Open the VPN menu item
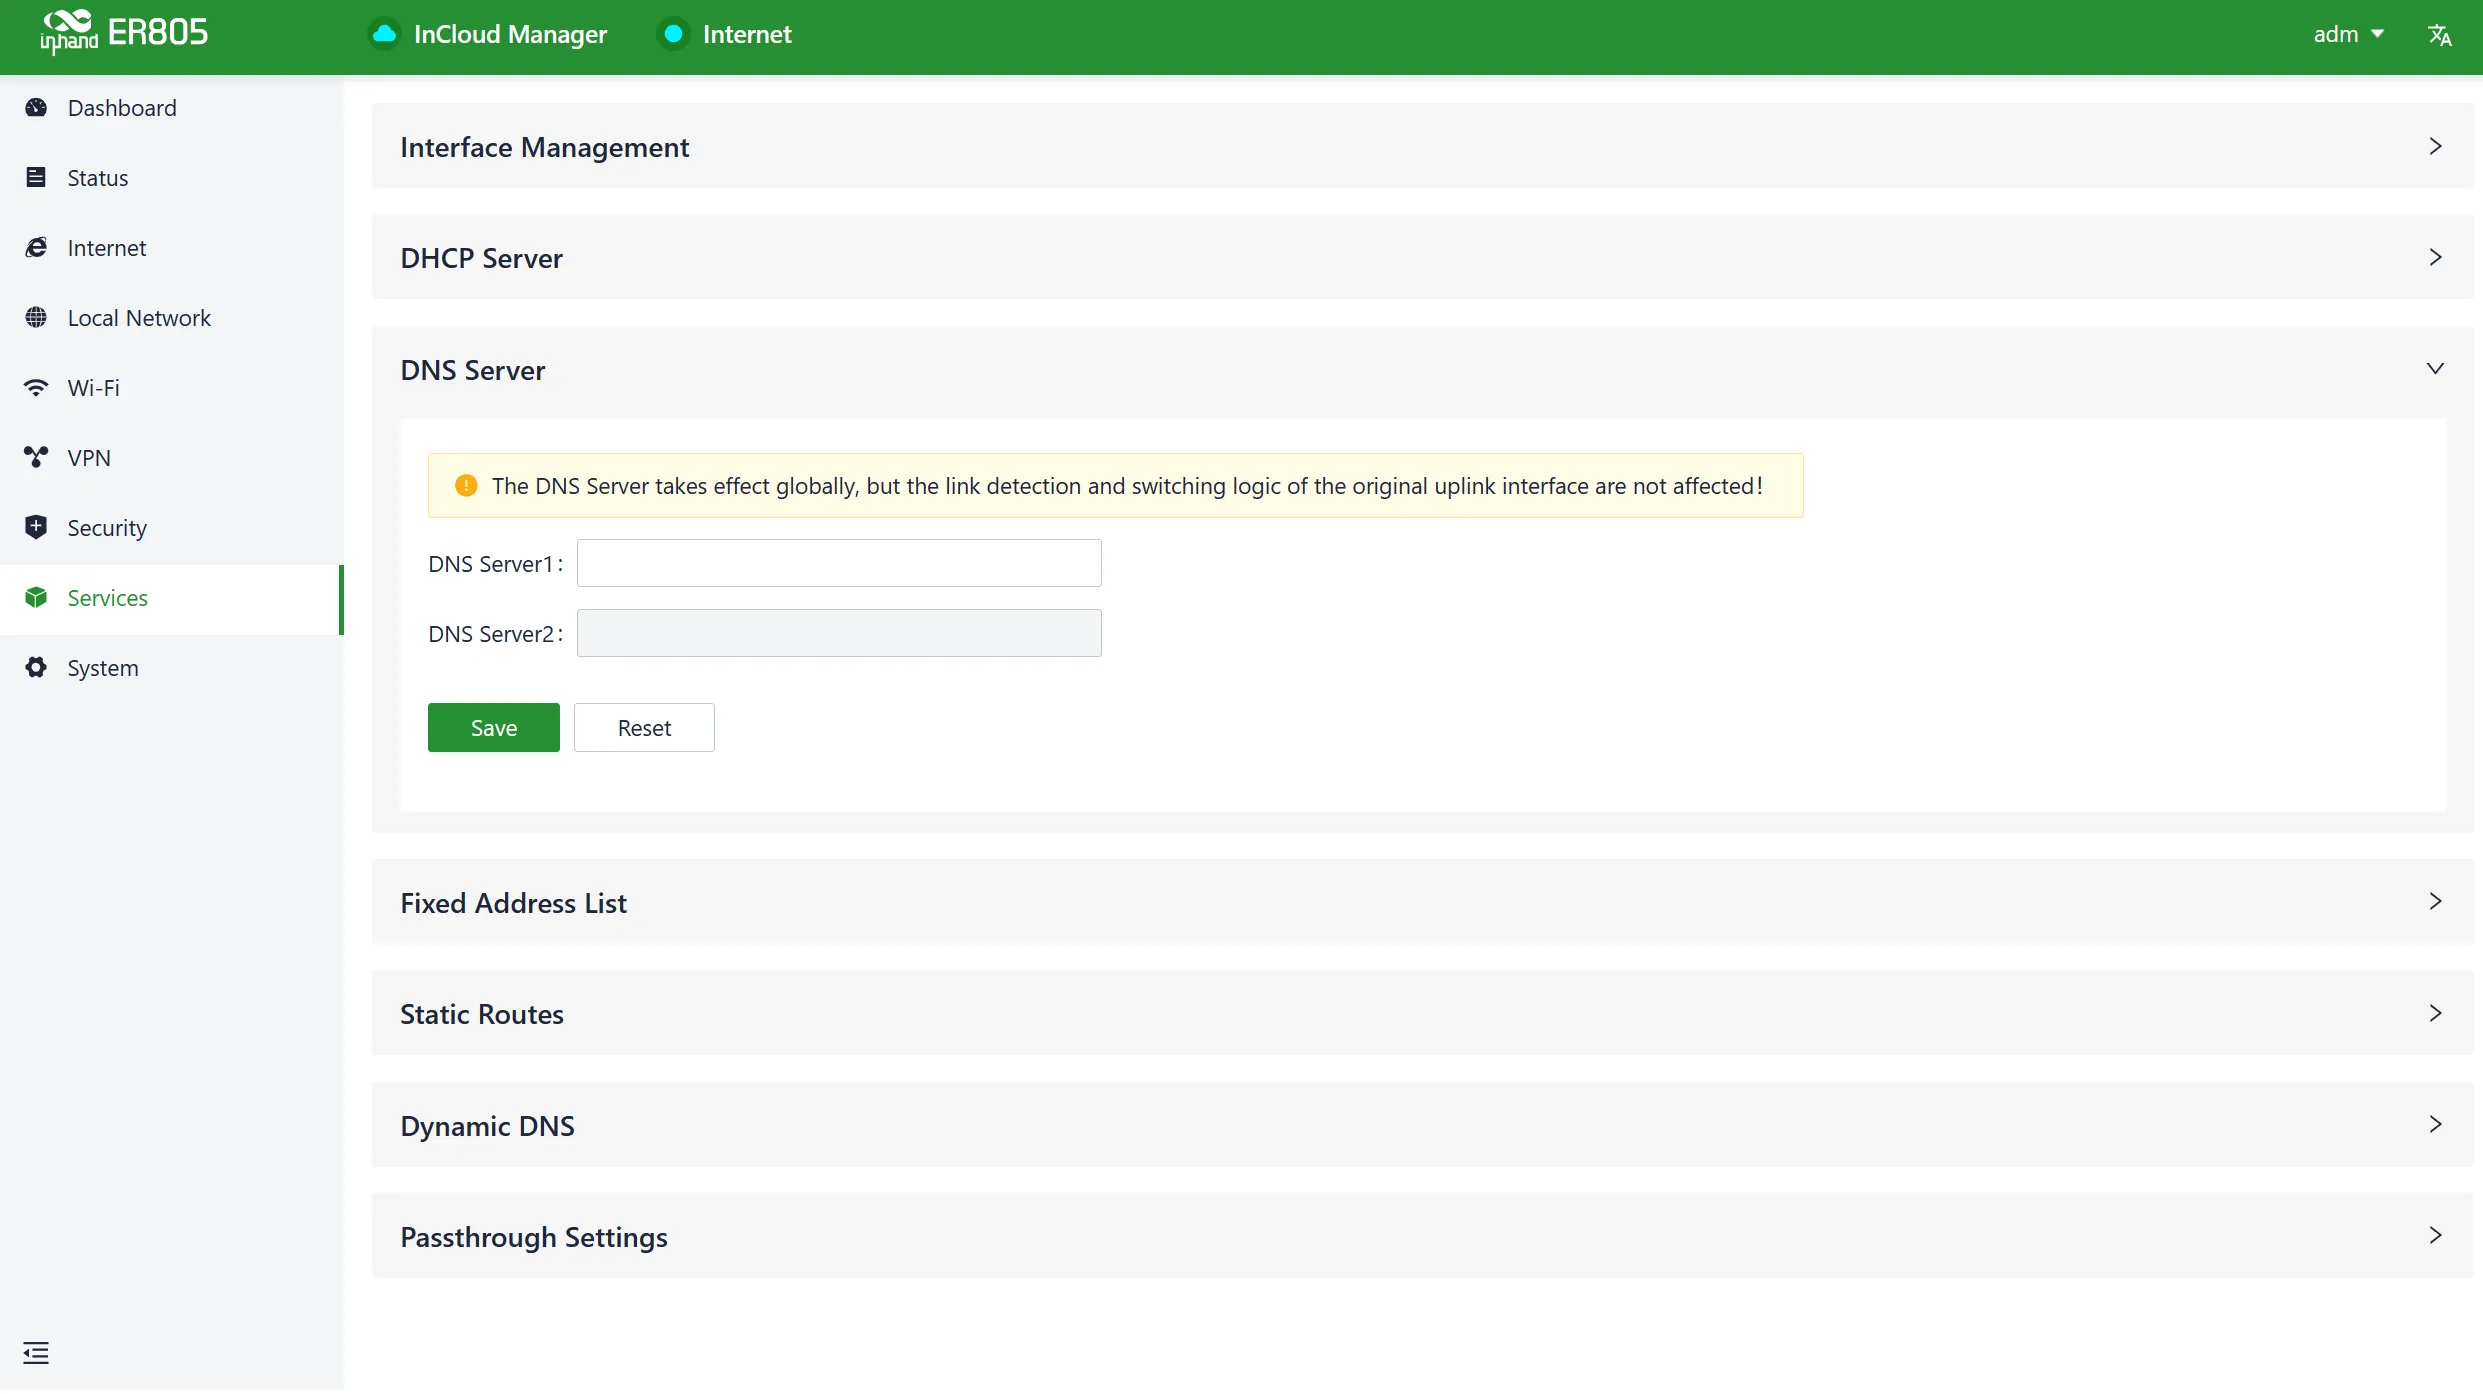This screenshot has width=2483, height=1394. coord(171,457)
